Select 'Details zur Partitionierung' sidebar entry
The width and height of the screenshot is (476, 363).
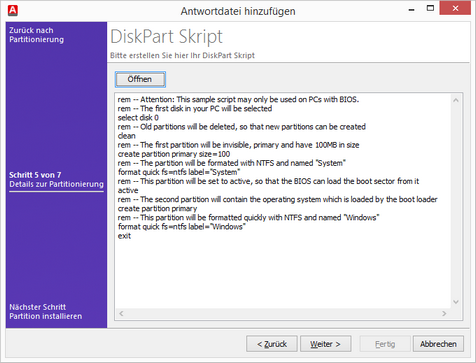point(56,184)
